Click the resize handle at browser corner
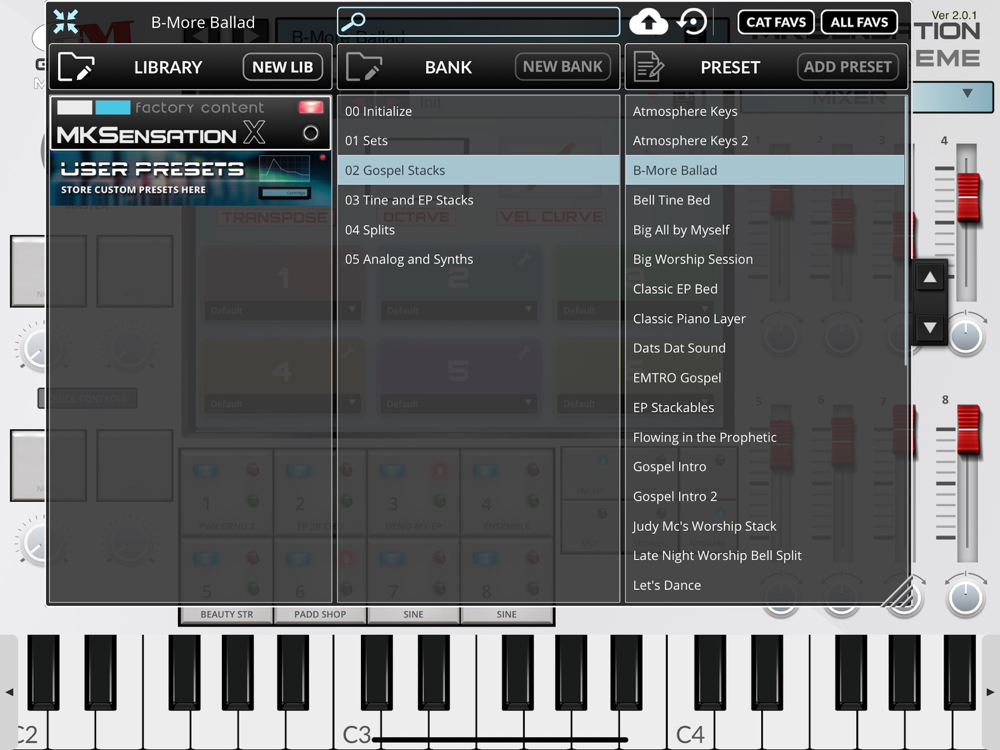Image resolution: width=1000 pixels, height=750 pixels. pyautogui.click(x=896, y=591)
